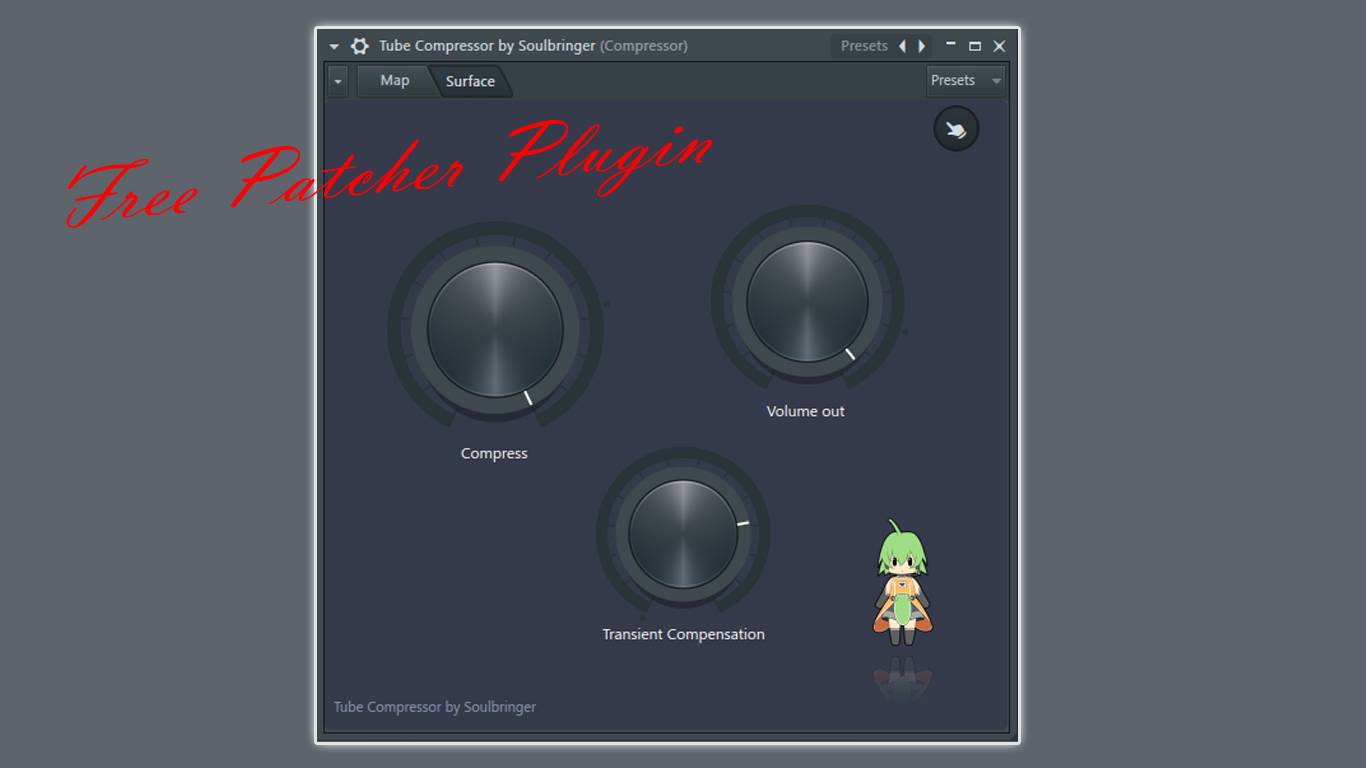
Task: Click the "Transient Compensation" label text
Action: [x=683, y=634]
